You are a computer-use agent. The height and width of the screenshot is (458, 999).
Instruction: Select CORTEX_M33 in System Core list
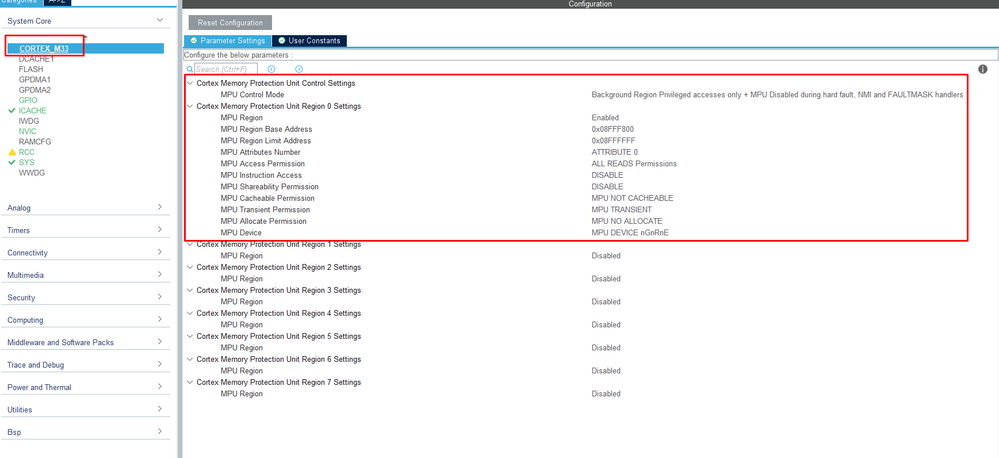click(x=44, y=48)
